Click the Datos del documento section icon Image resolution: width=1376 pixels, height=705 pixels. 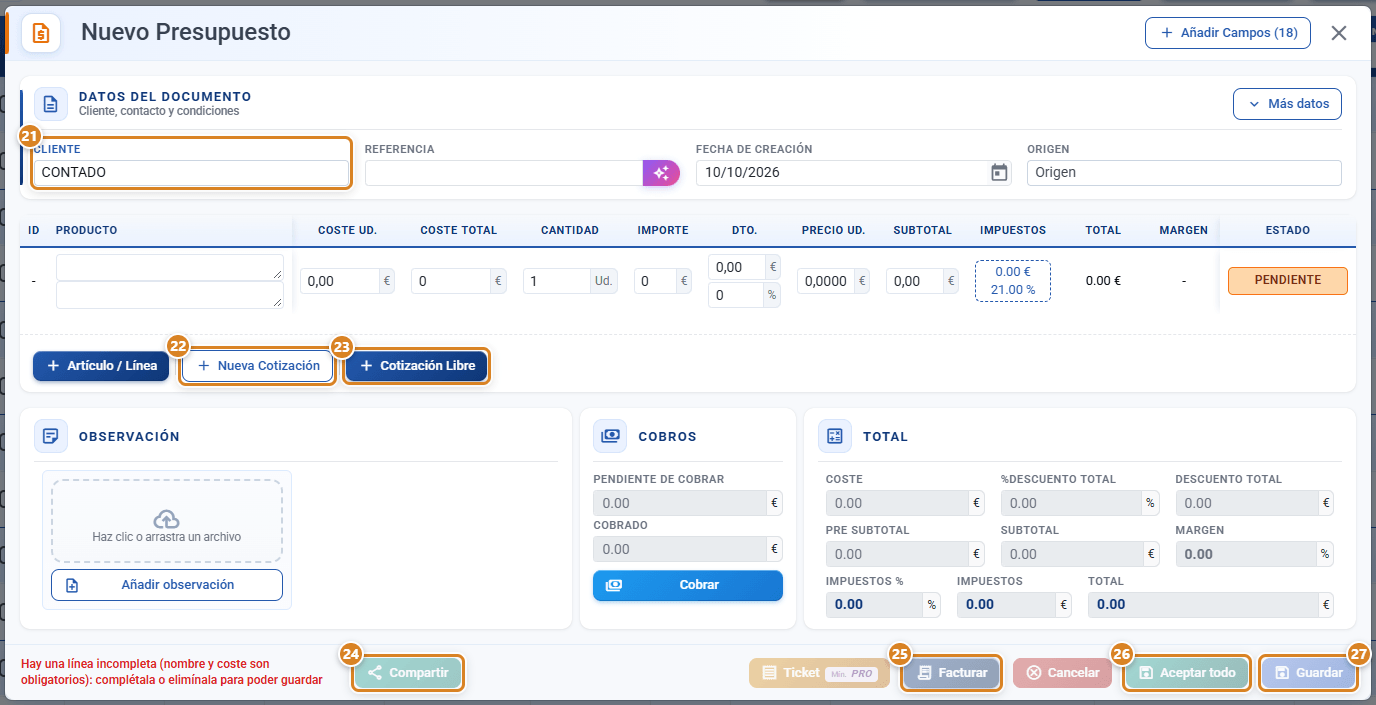click(51, 104)
